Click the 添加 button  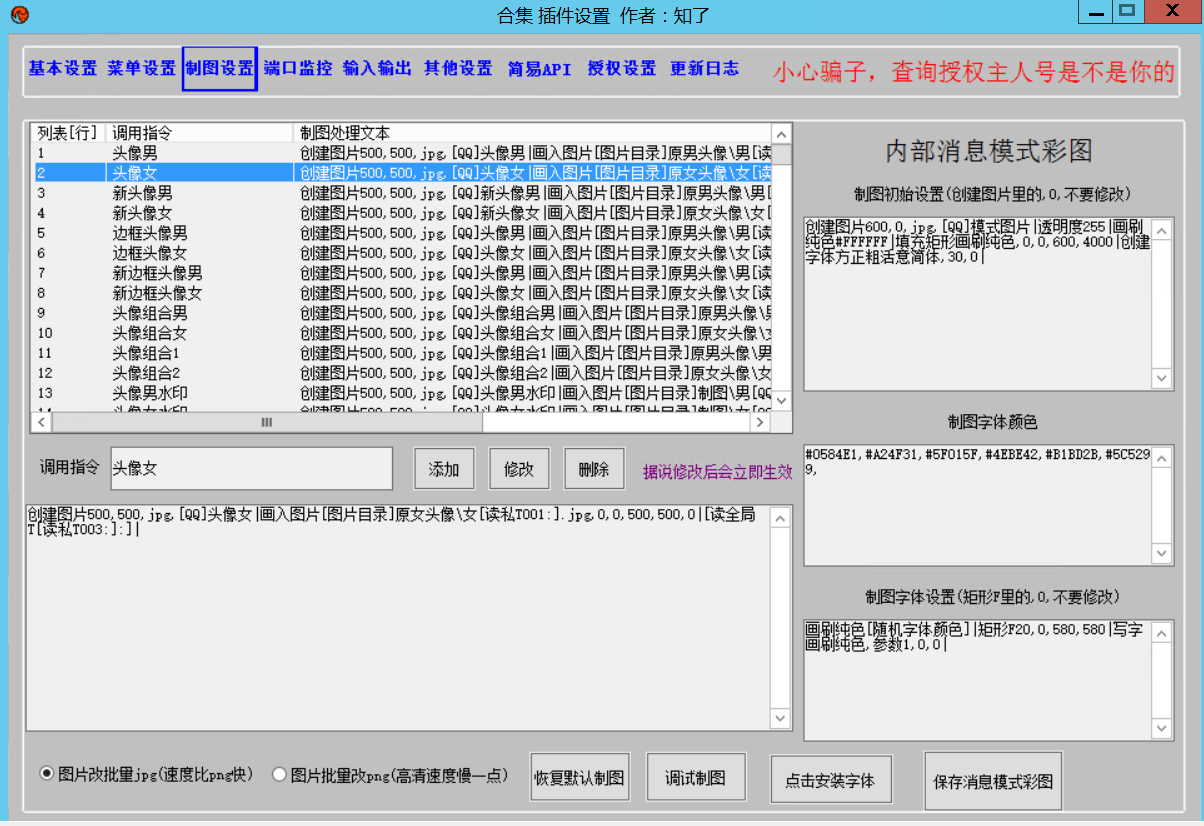point(444,468)
